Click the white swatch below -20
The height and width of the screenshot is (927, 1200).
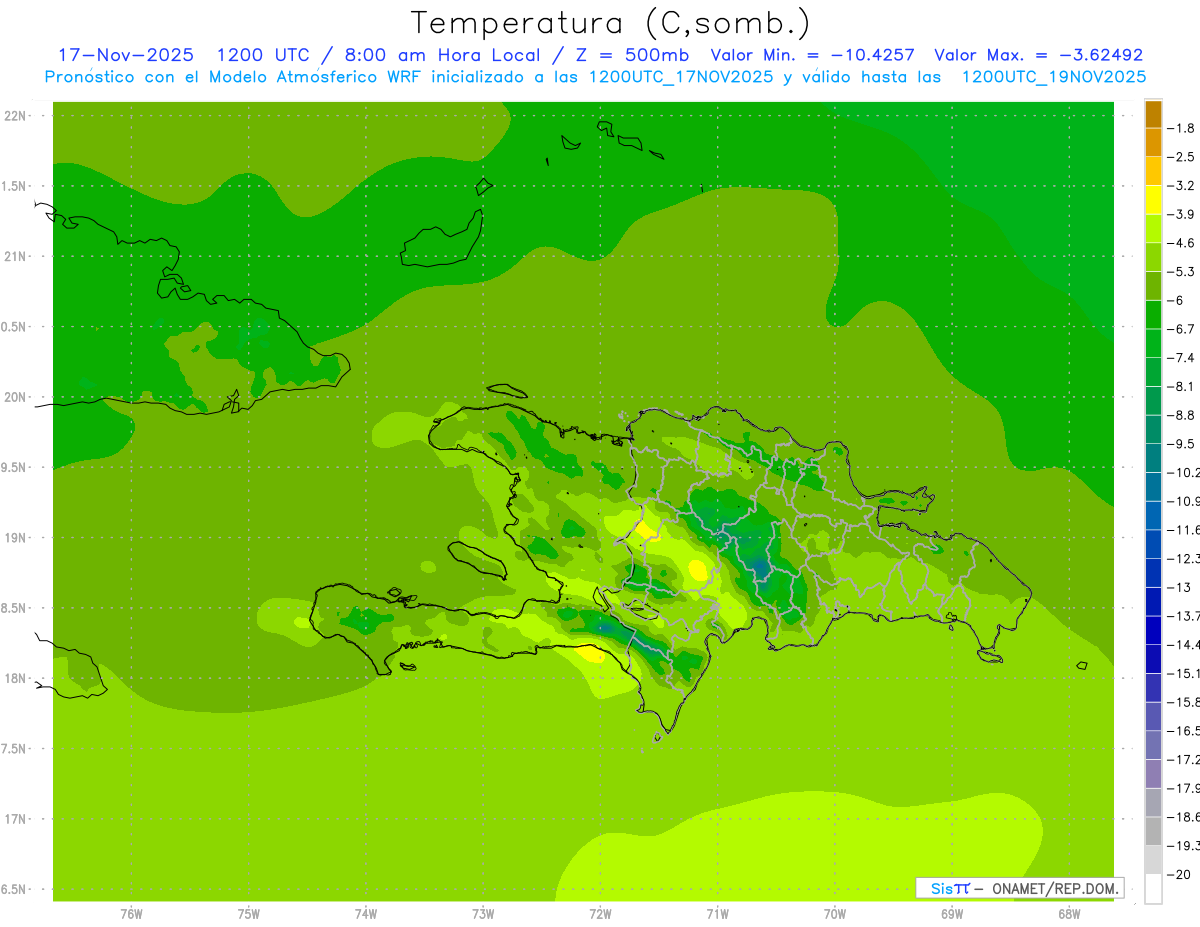pos(1153,889)
